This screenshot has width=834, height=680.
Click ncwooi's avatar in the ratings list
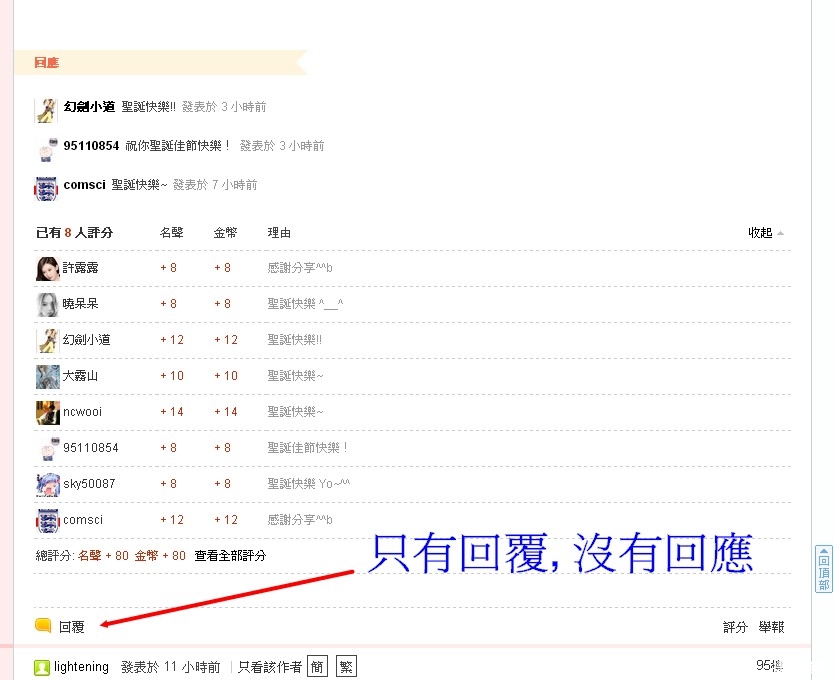(x=47, y=412)
